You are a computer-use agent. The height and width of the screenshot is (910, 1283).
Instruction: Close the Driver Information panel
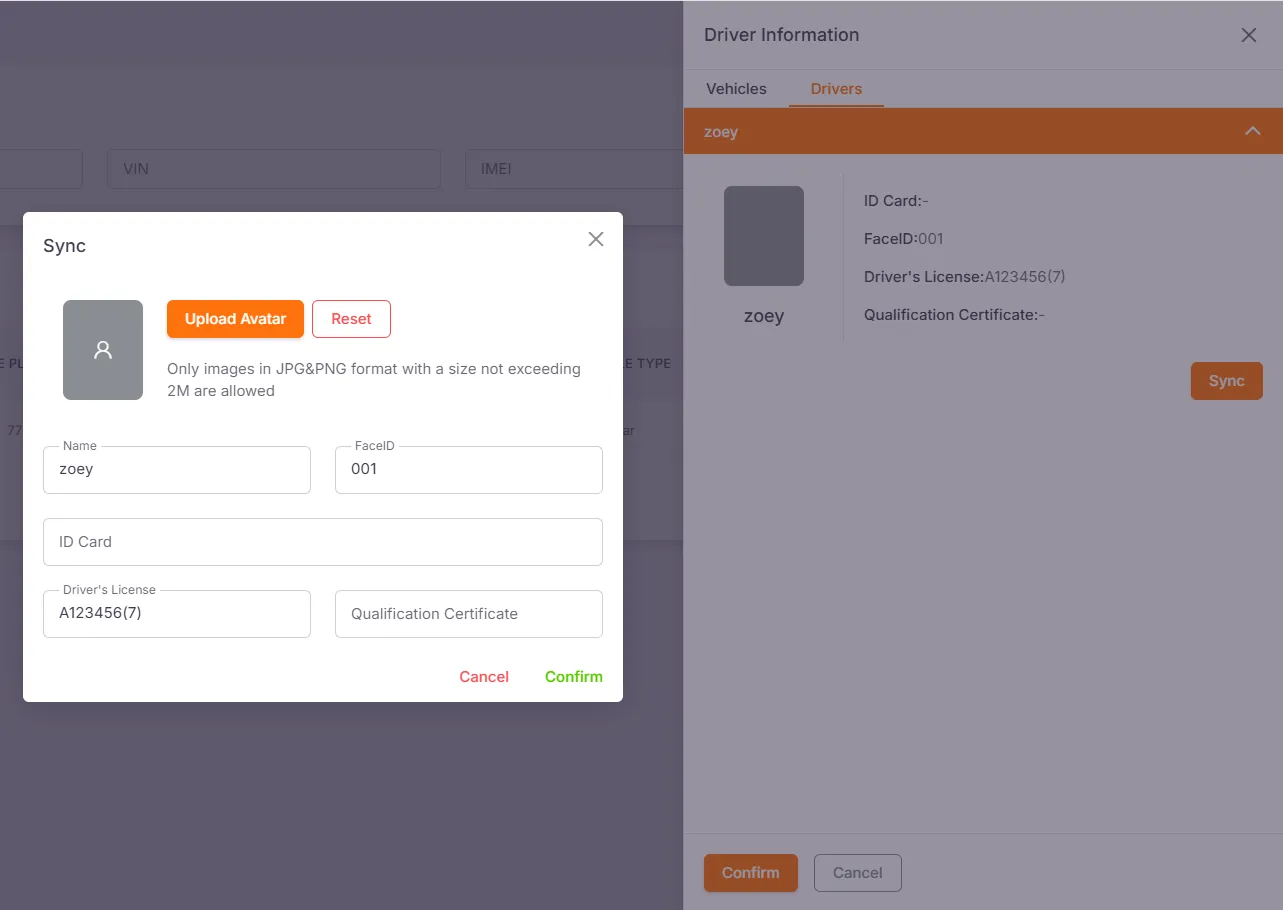1248,35
